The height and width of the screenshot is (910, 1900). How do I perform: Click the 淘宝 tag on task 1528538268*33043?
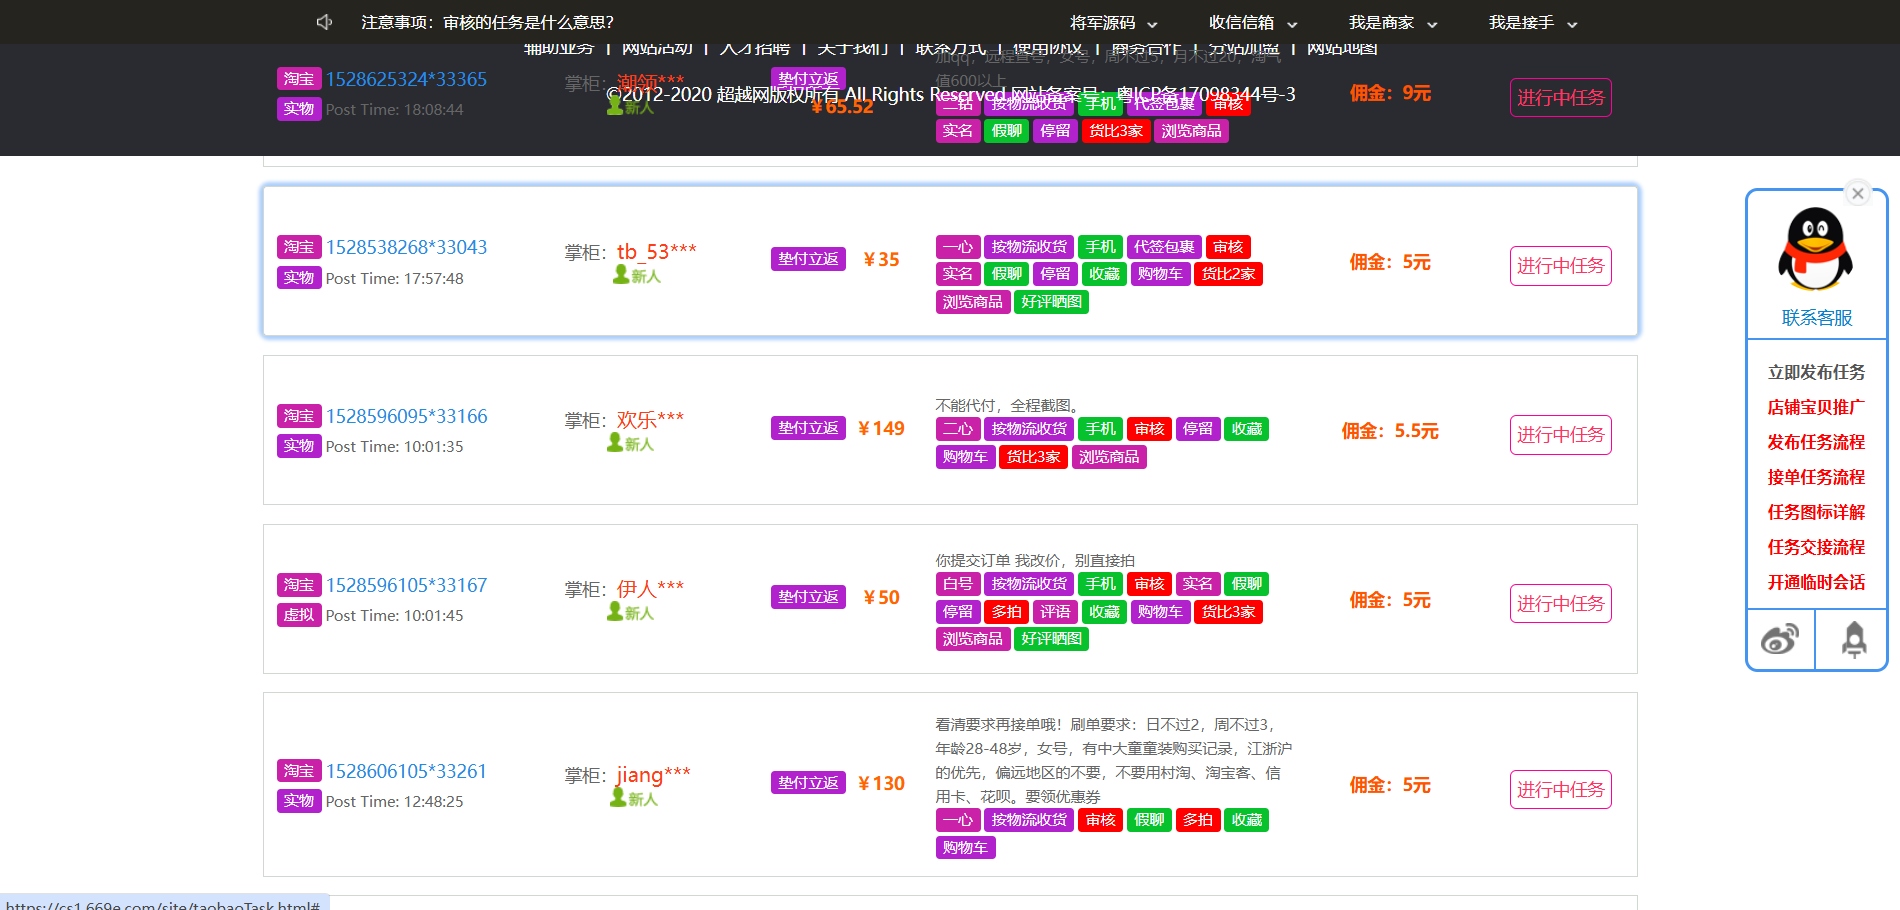(x=298, y=247)
